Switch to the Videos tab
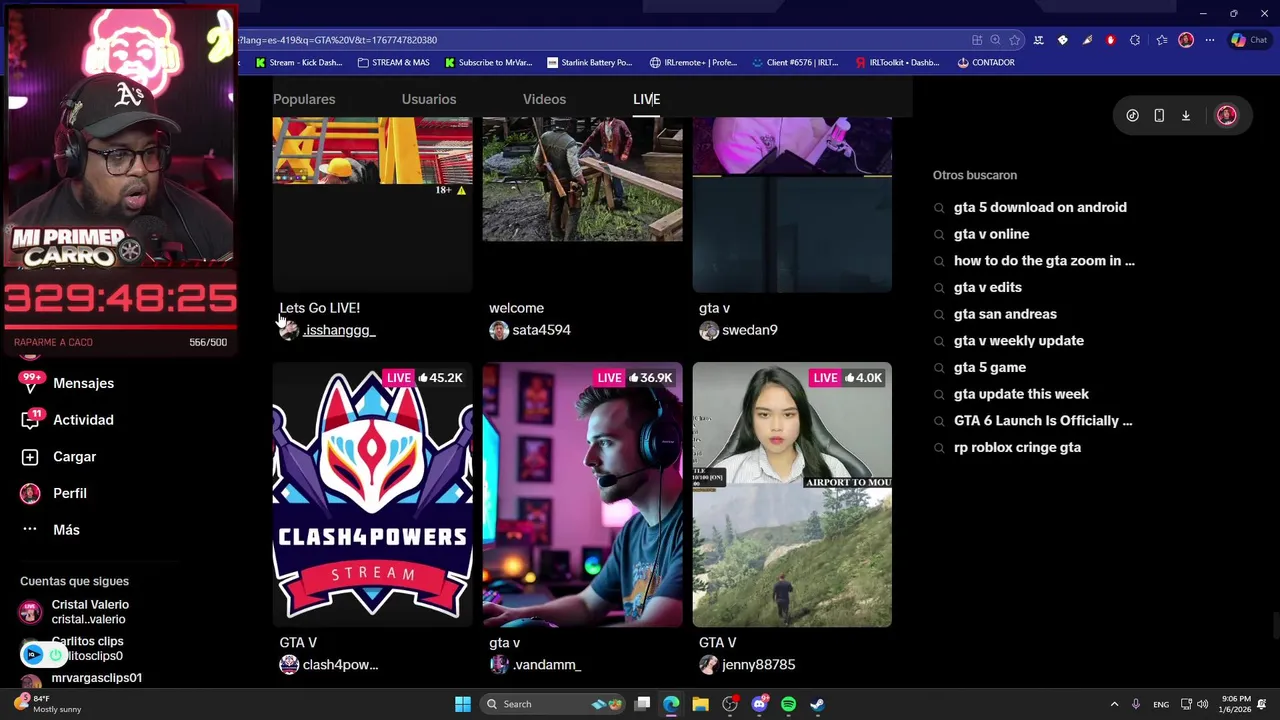This screenshot has height=720, width=1280. [x=544, y=99]
